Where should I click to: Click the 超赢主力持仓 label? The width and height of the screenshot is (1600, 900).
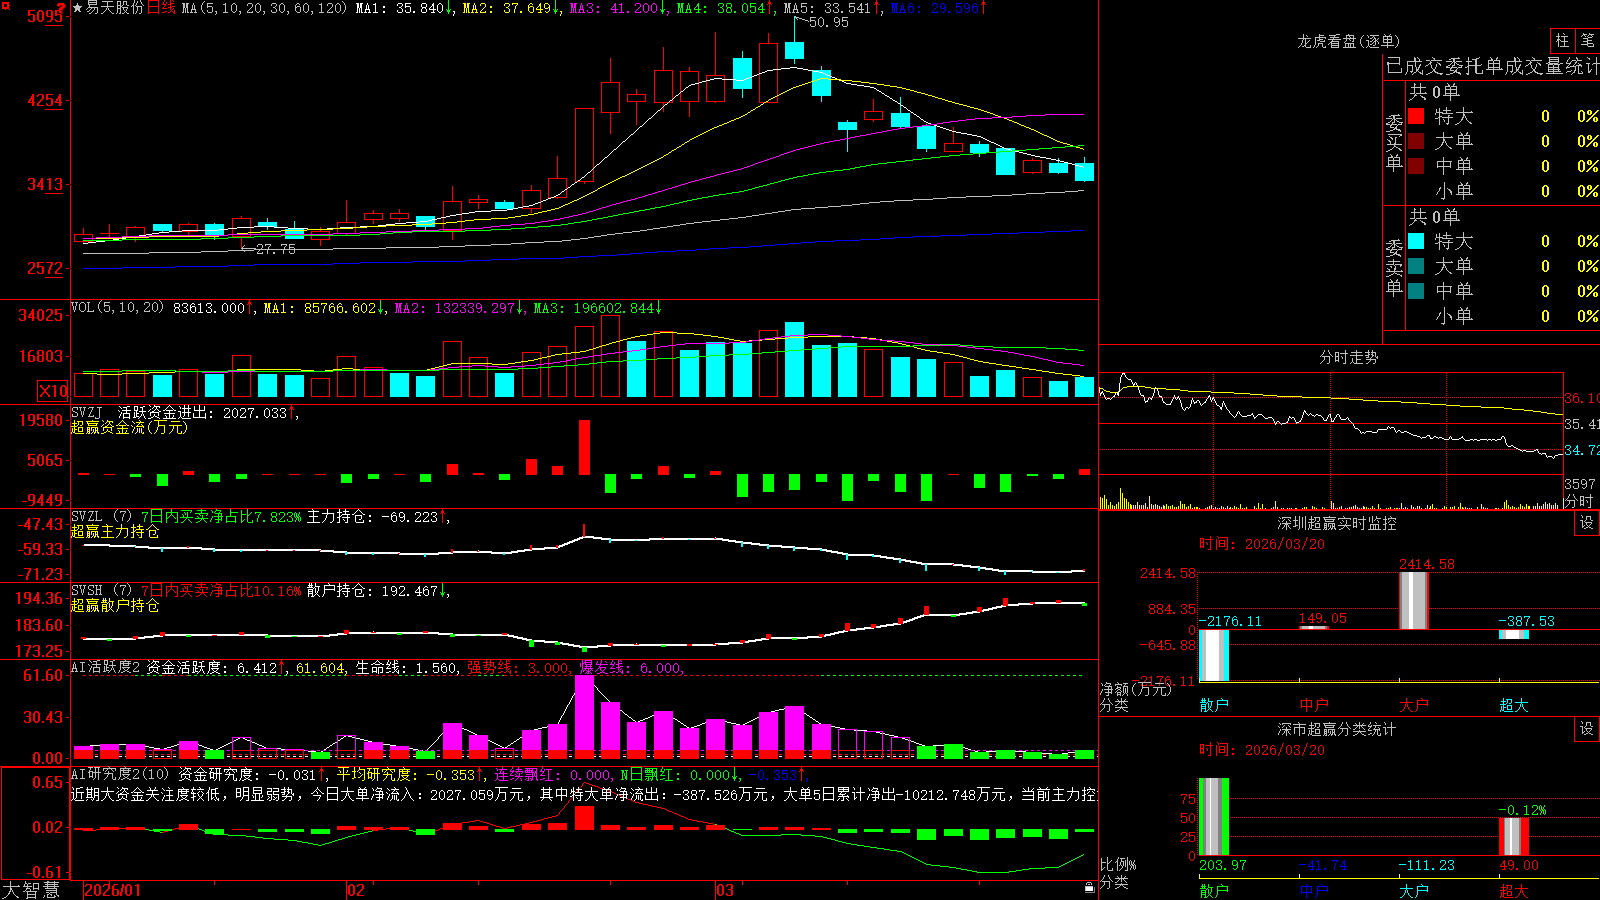[115, 531]
